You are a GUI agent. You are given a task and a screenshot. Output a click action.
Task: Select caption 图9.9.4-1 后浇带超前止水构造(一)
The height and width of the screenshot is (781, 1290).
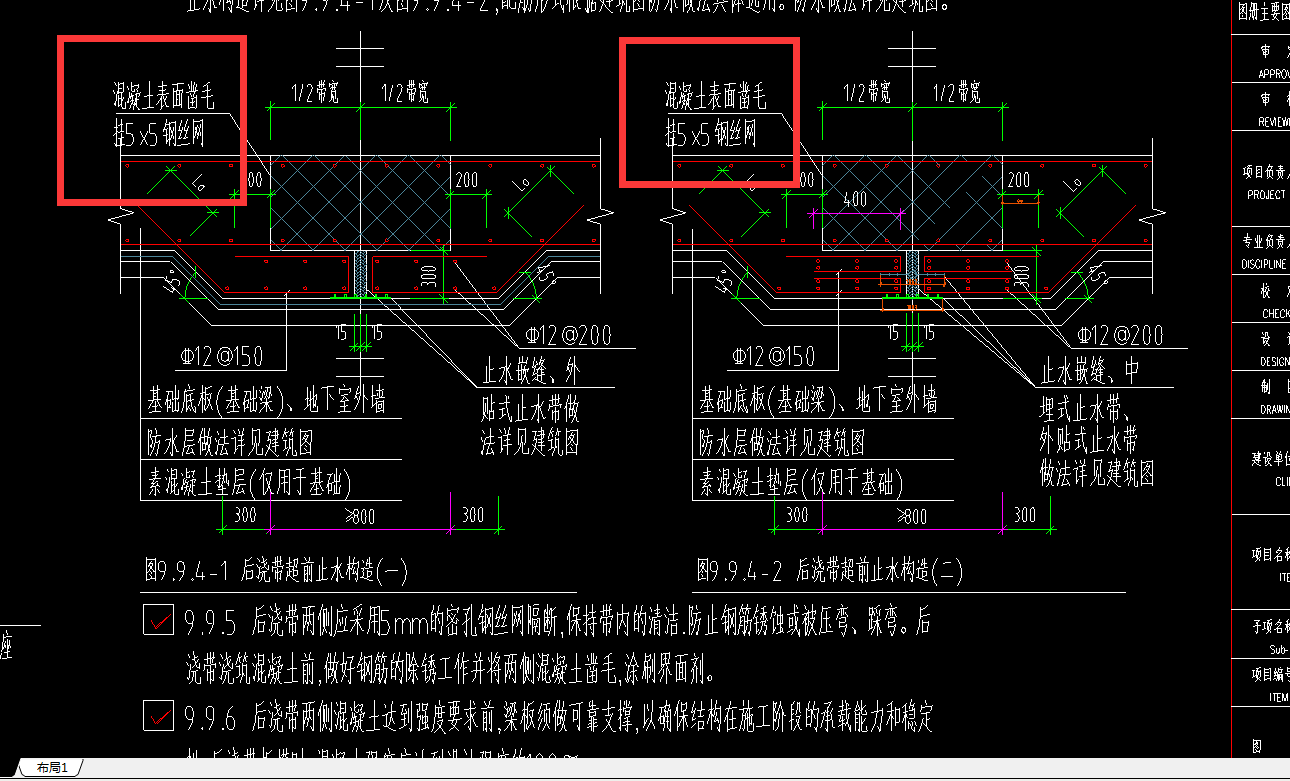point(277,571)
